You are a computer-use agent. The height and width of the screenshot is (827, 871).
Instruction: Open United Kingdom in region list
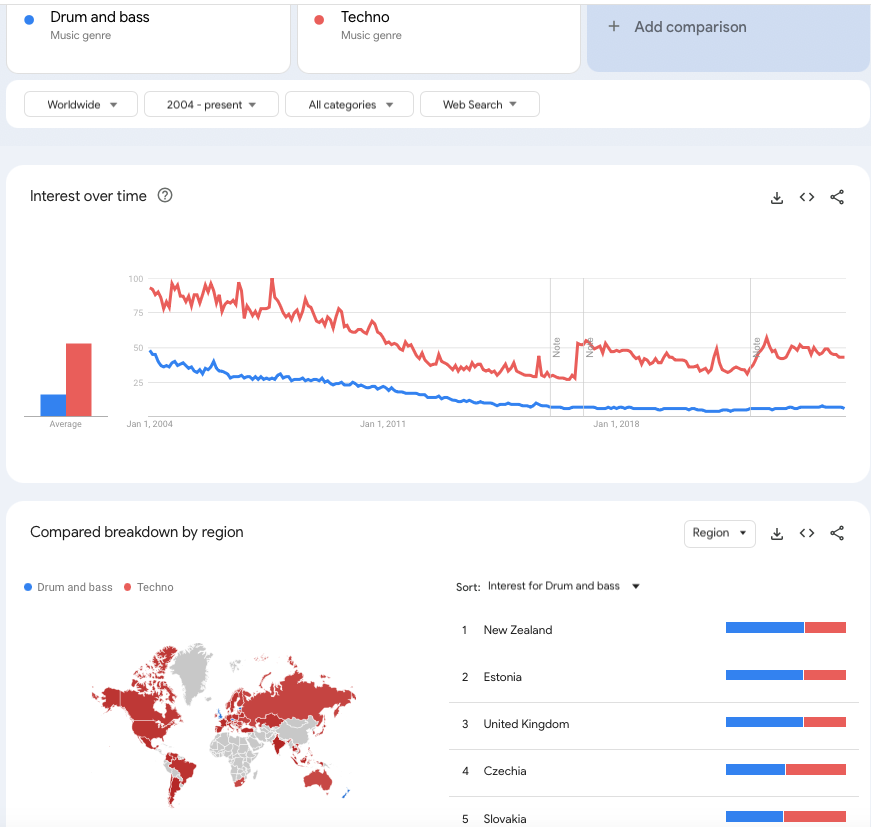(526, 724)
